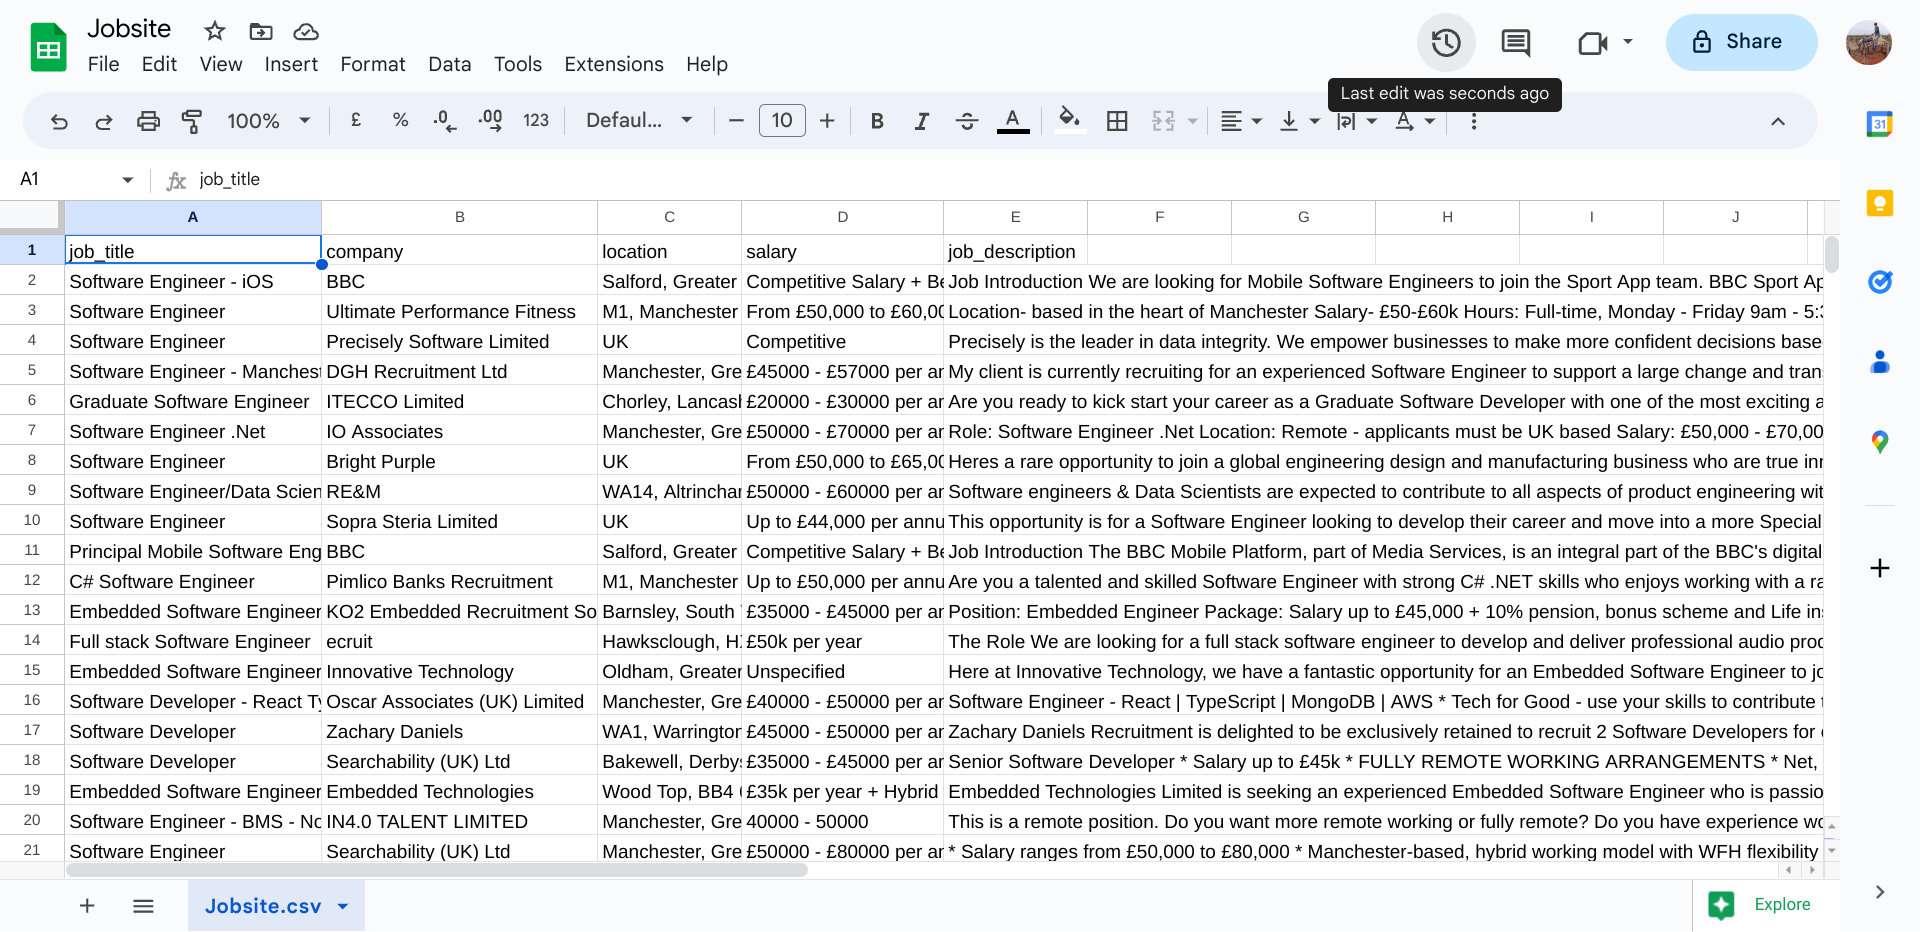Toggle bold formatting
Screen dimensions: 1920x932
(877, 121)
